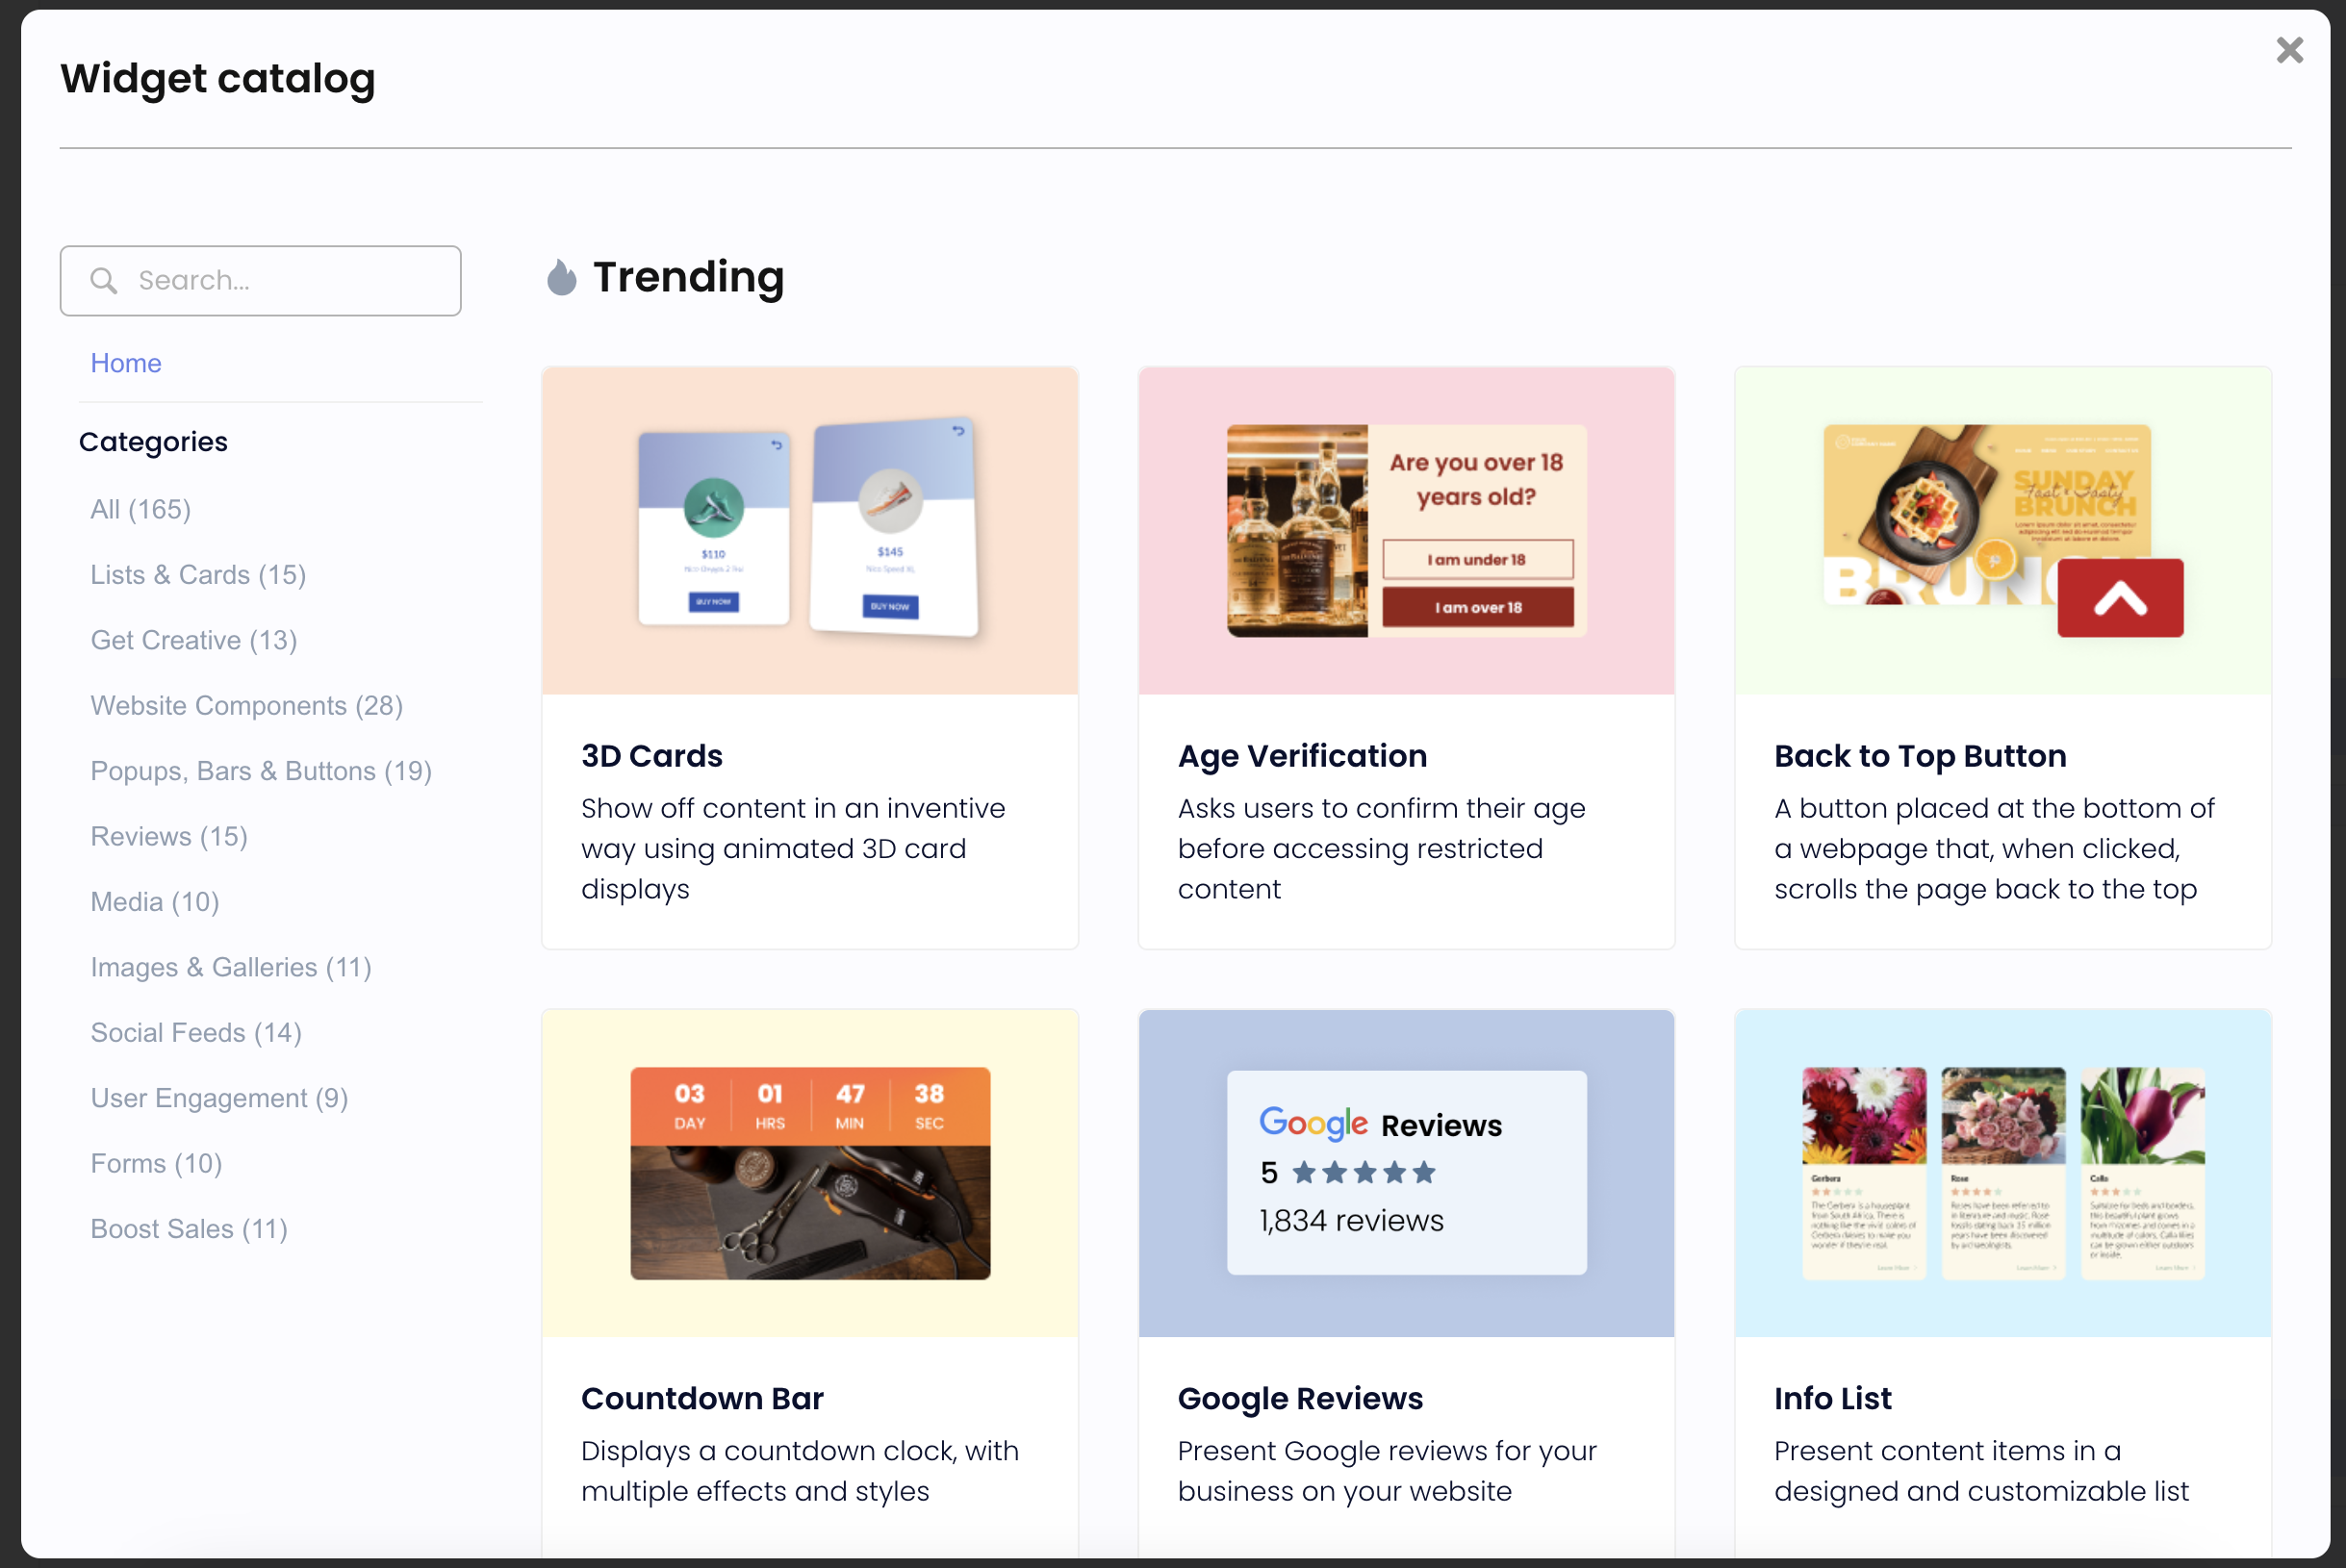
Task: Select the Get Creative category
Action: [193, 640]
